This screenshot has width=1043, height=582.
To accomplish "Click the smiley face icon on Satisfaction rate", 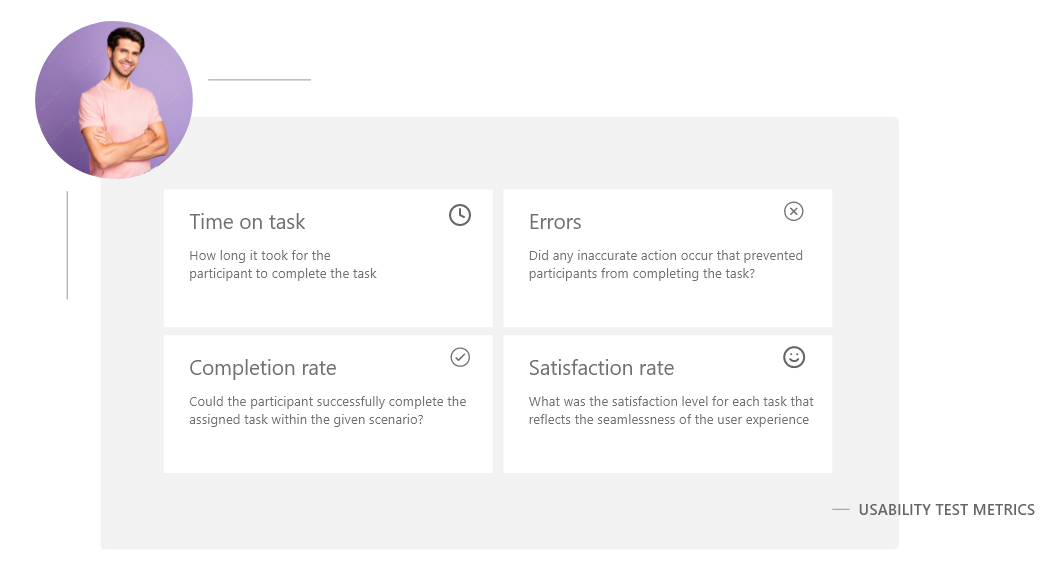I will coord(794,357).
